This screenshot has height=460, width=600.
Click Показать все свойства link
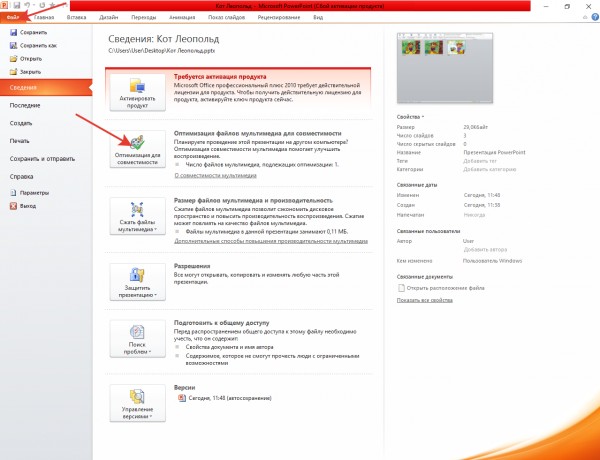425,300
